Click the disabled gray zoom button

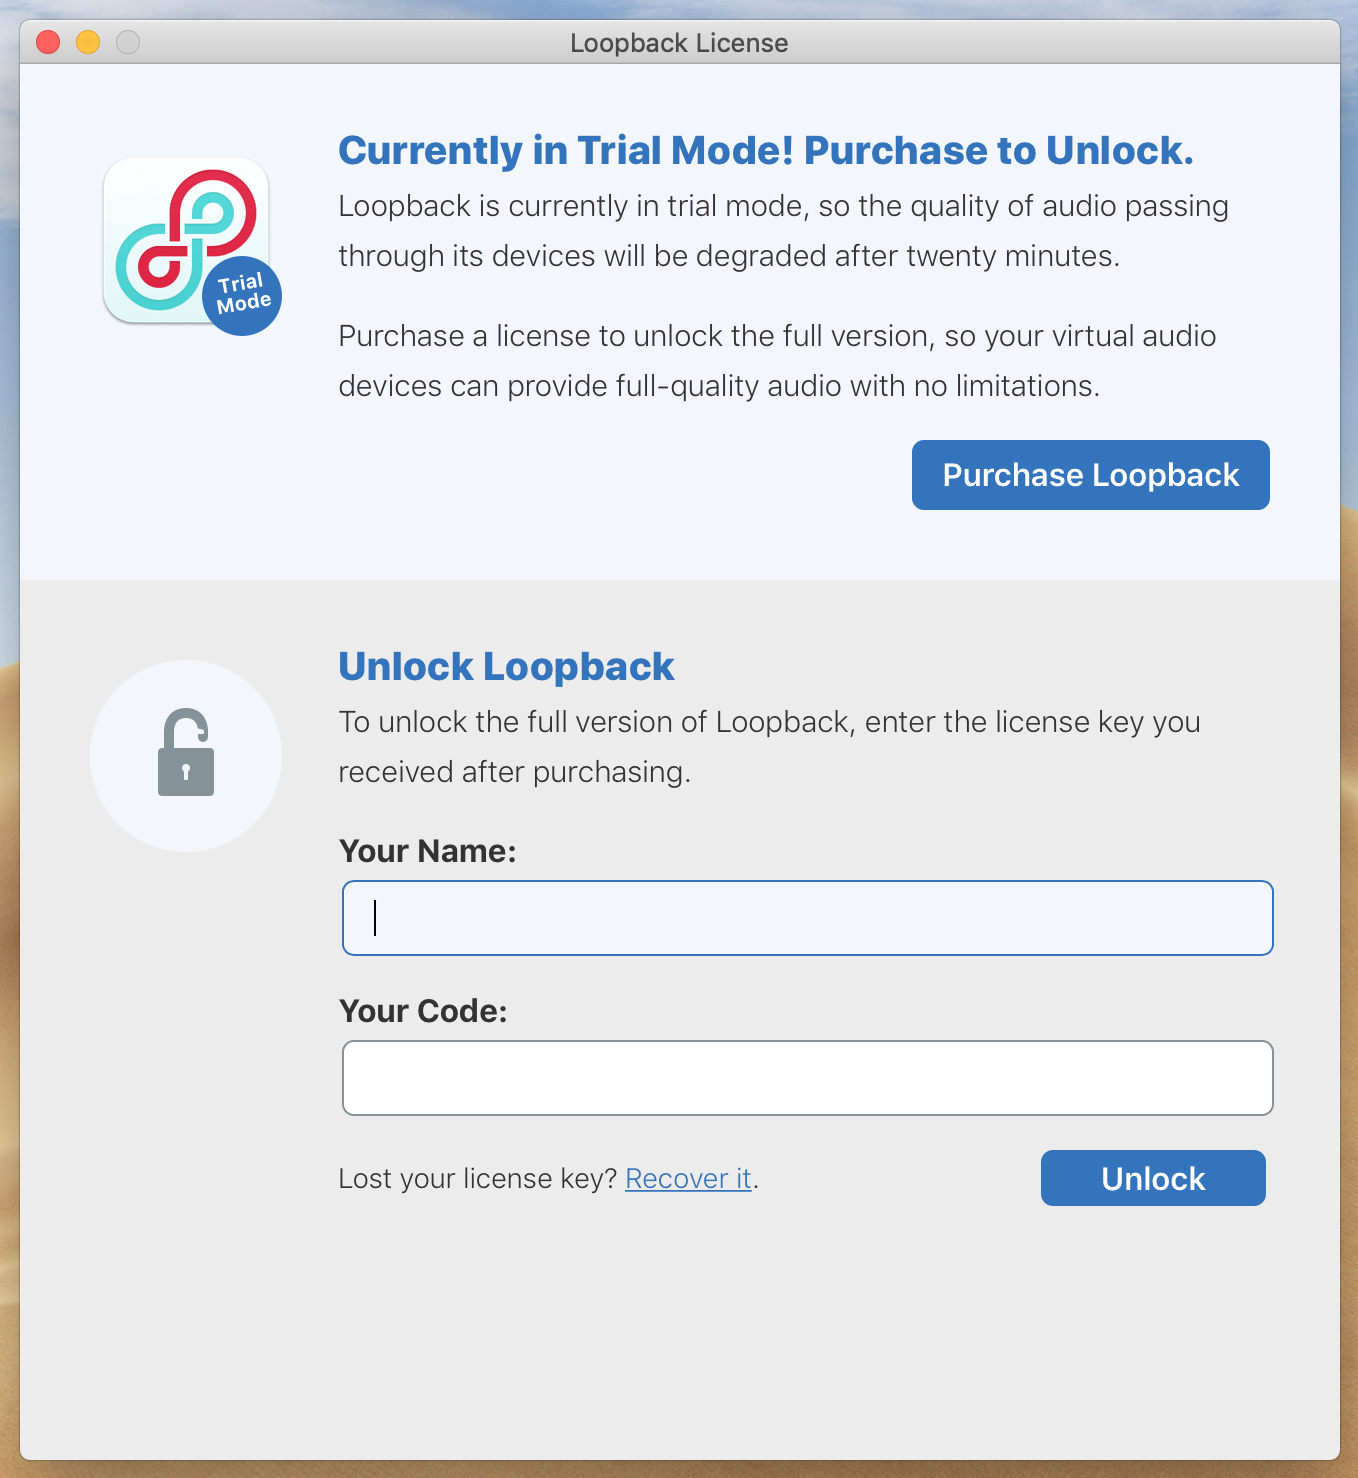[128, 42]
